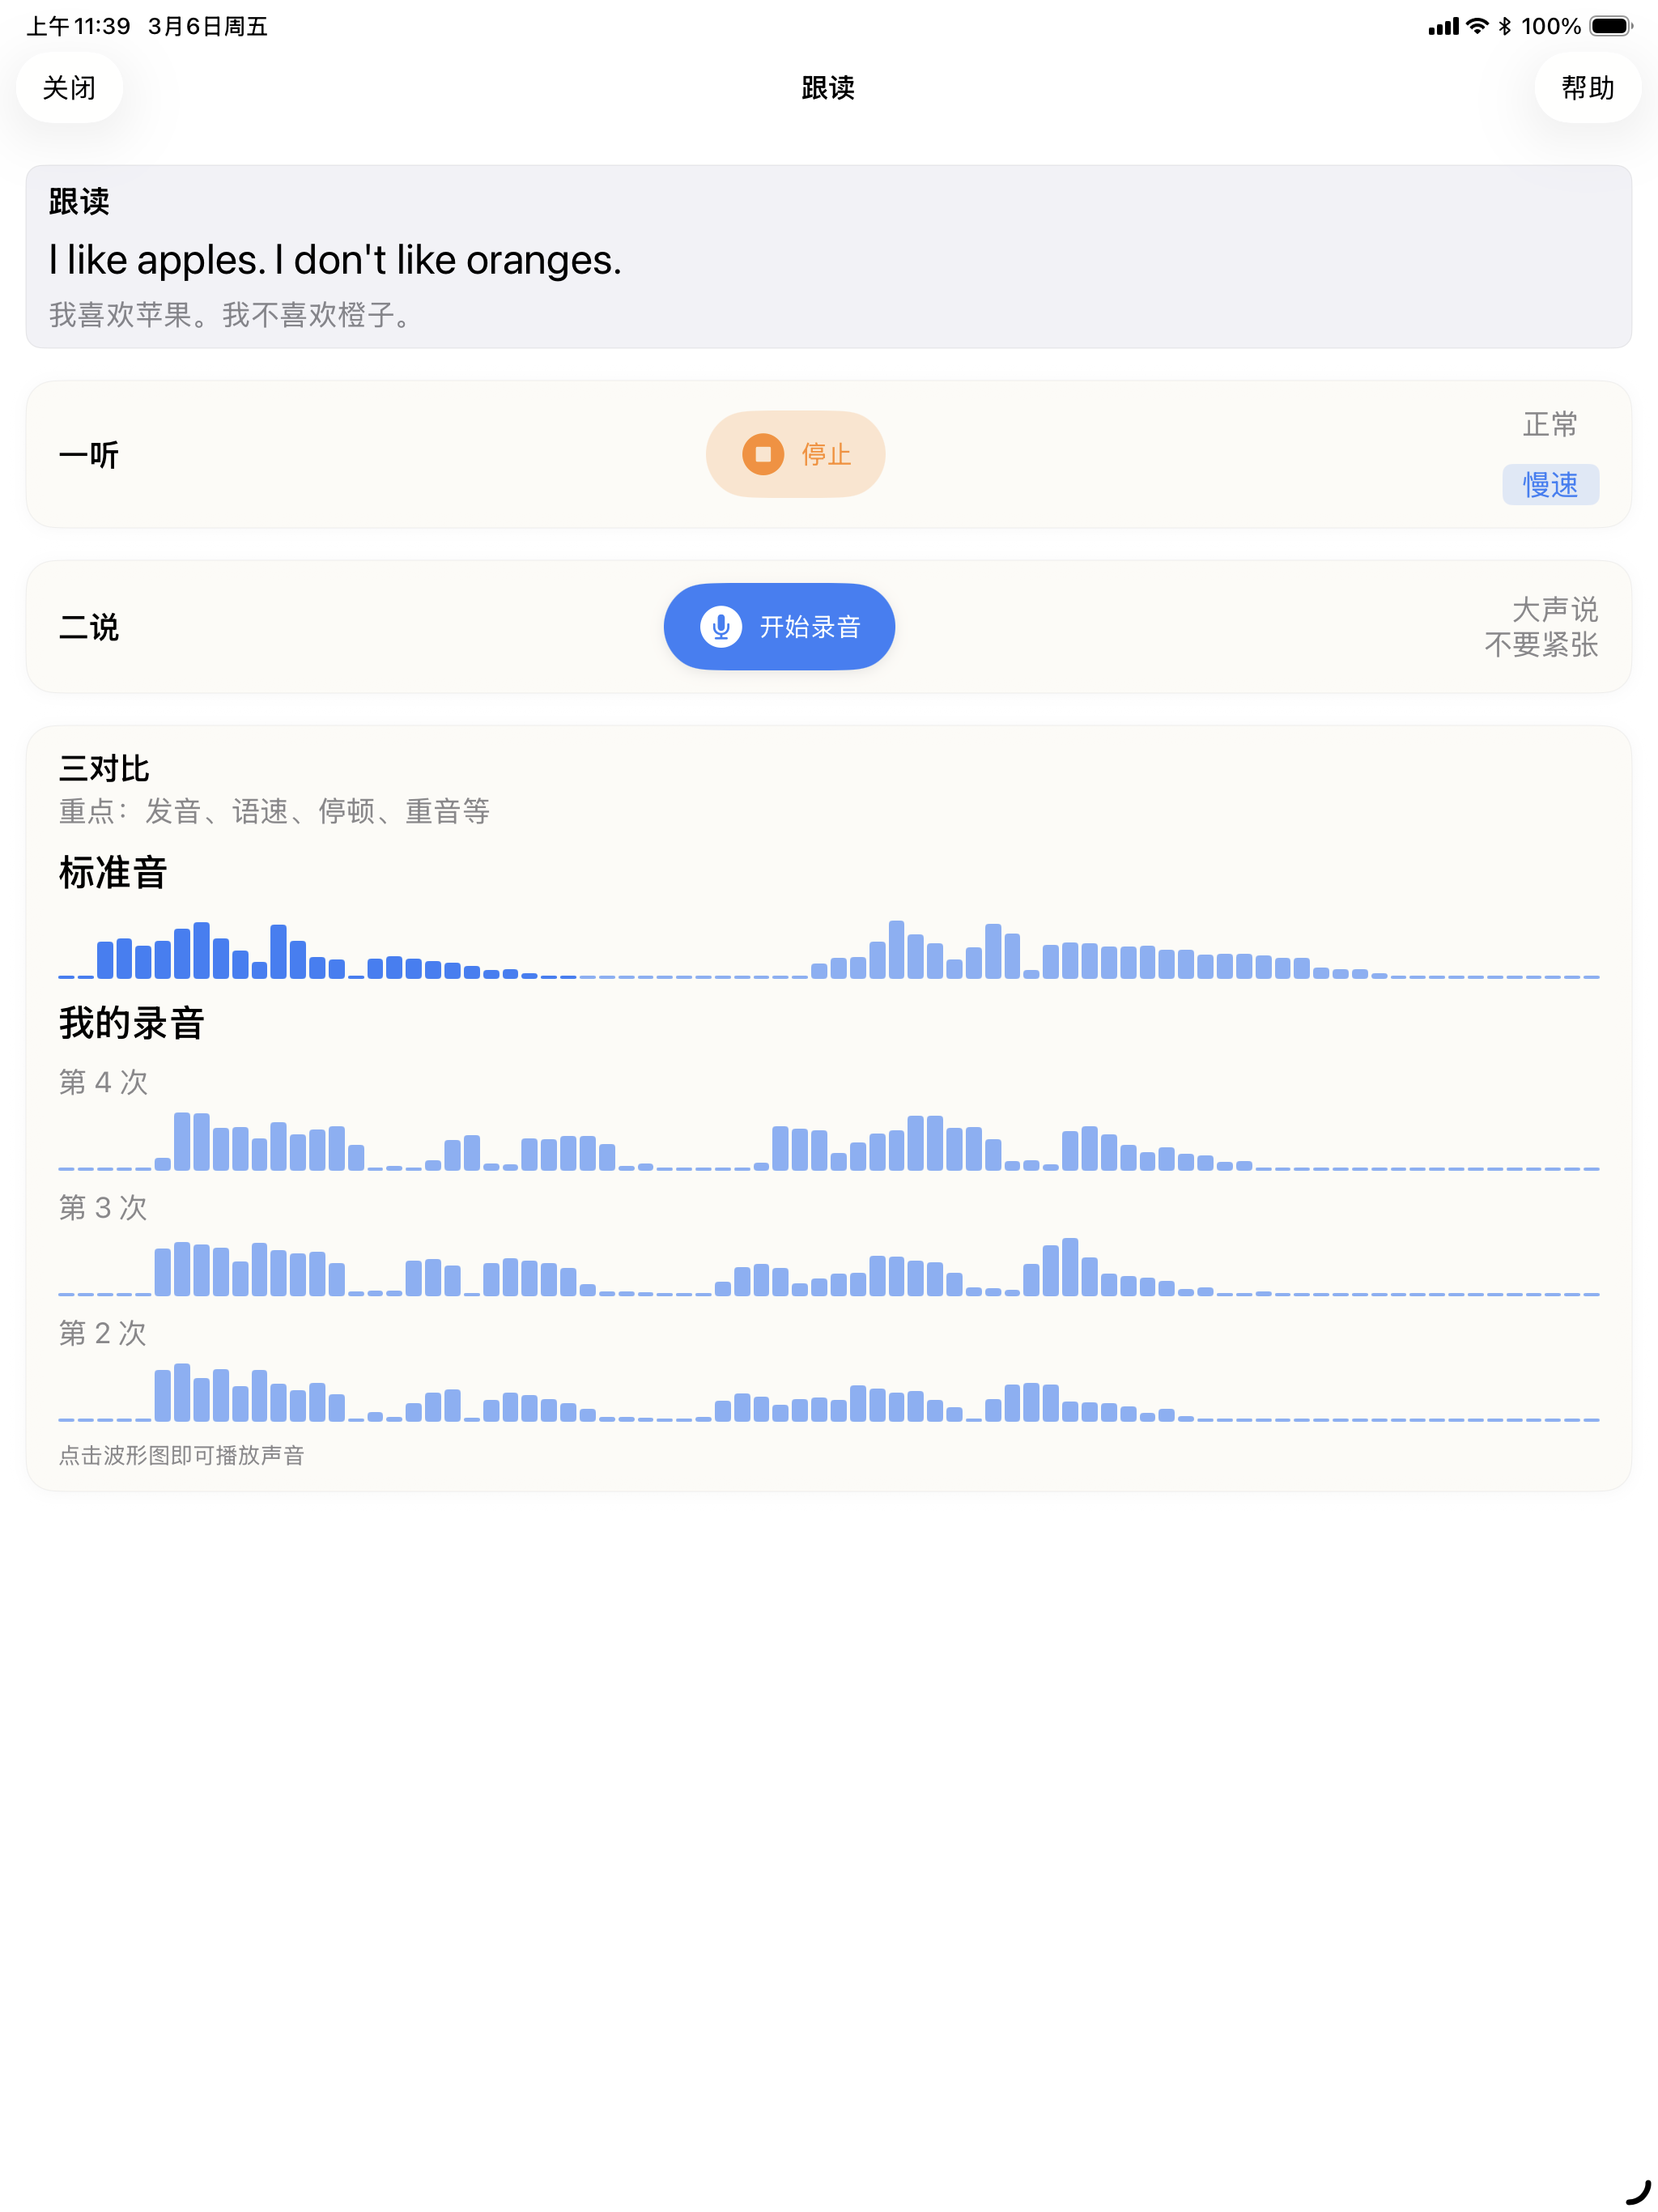Tap the 标准音 heading

tap(113, 872)
